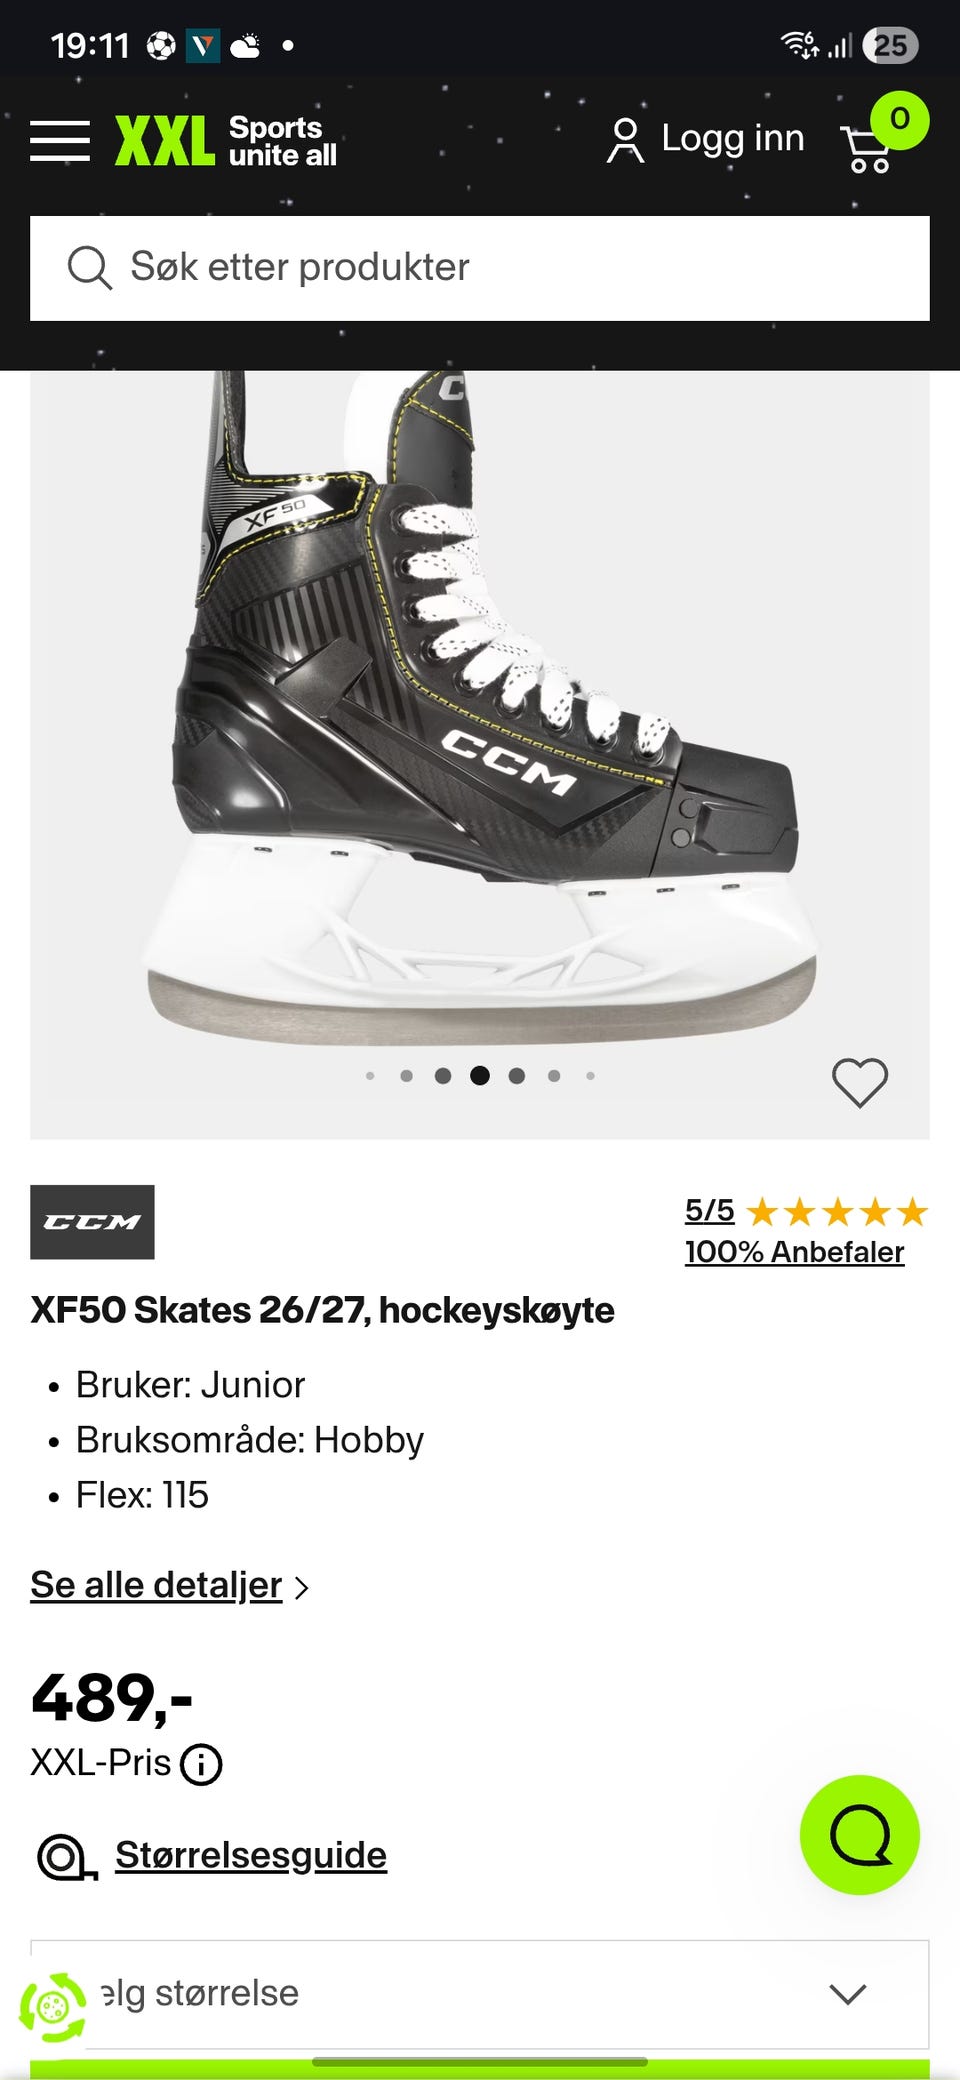Select the fifth image carousel dot
960x2080 pixels.
517,1076
